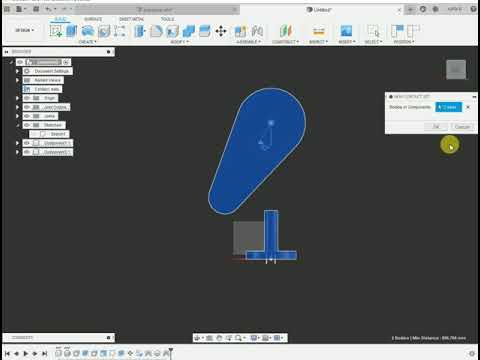This screenshot has width=480, height=360.
Task: Toggle visibility of Joint Origins folder
Action: [x=27, y=107]
